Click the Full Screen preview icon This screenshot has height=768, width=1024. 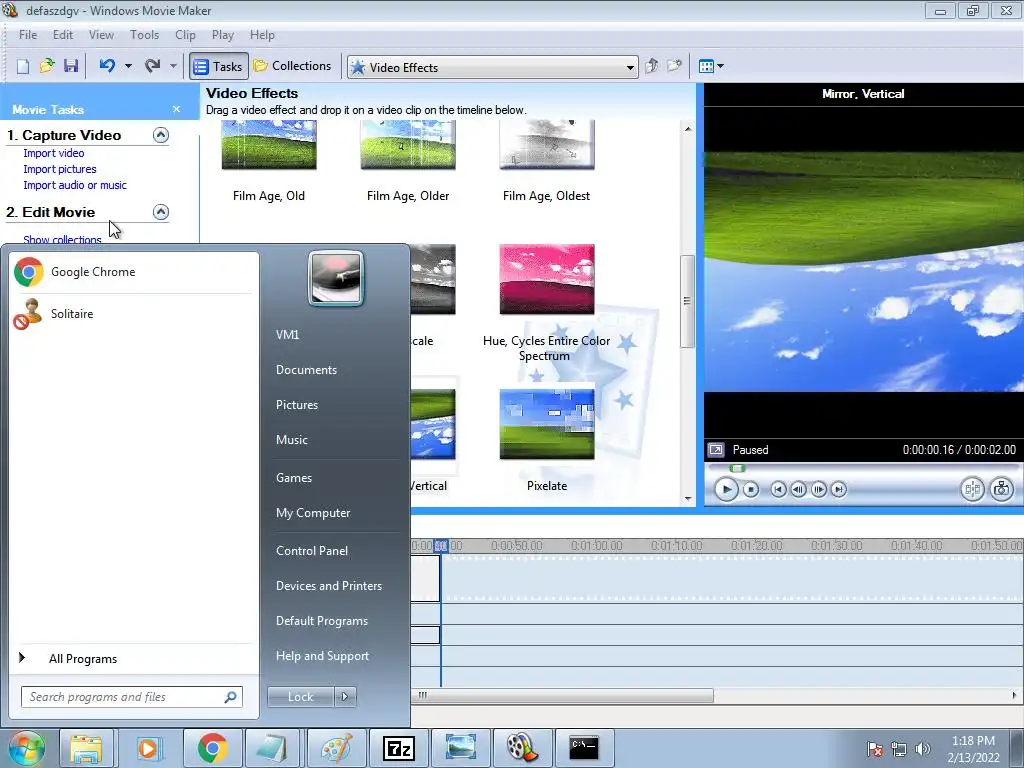click(x=716, y=450)
